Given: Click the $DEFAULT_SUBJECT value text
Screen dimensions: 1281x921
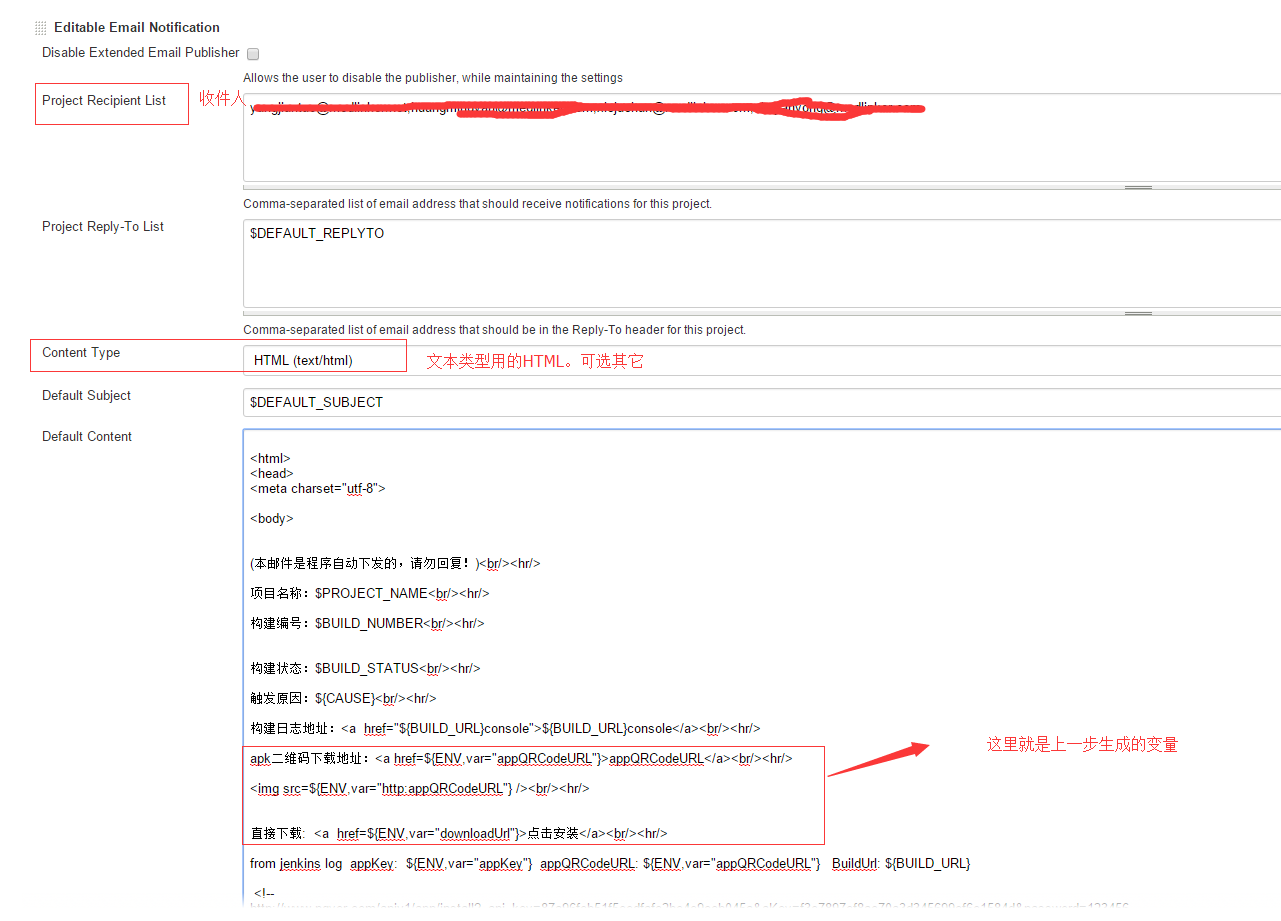Looking at the screenshot, I should [316, 402].
